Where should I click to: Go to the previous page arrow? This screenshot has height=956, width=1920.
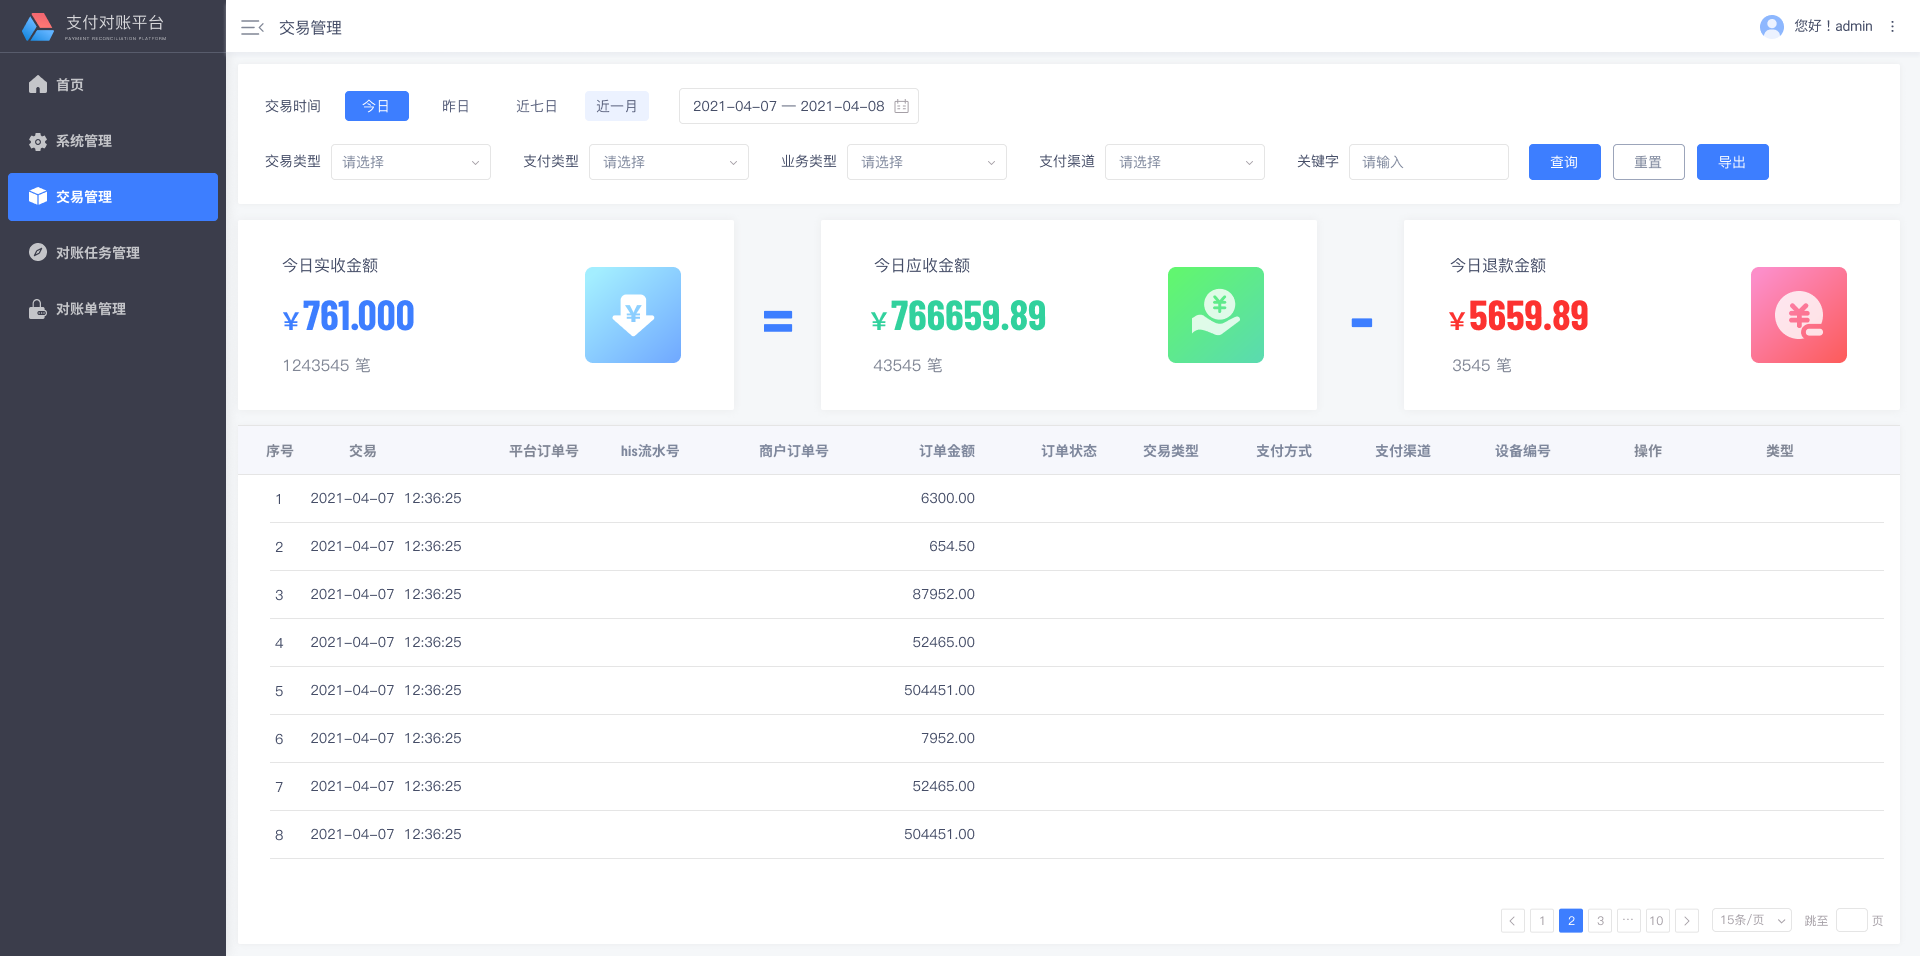[1513, 921]
